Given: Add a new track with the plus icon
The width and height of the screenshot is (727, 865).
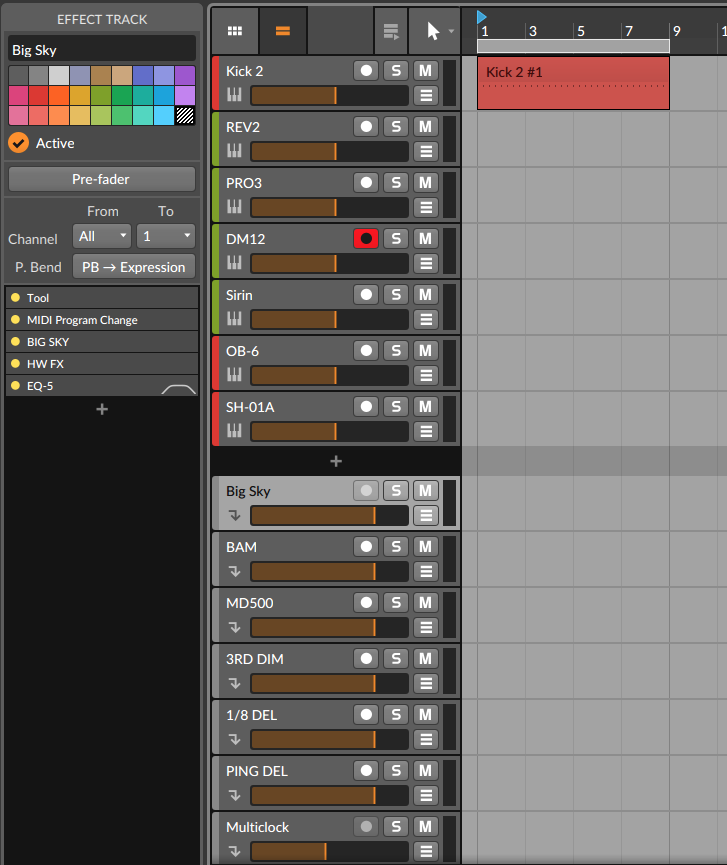Looking at the screenshot, I should 336,461.
